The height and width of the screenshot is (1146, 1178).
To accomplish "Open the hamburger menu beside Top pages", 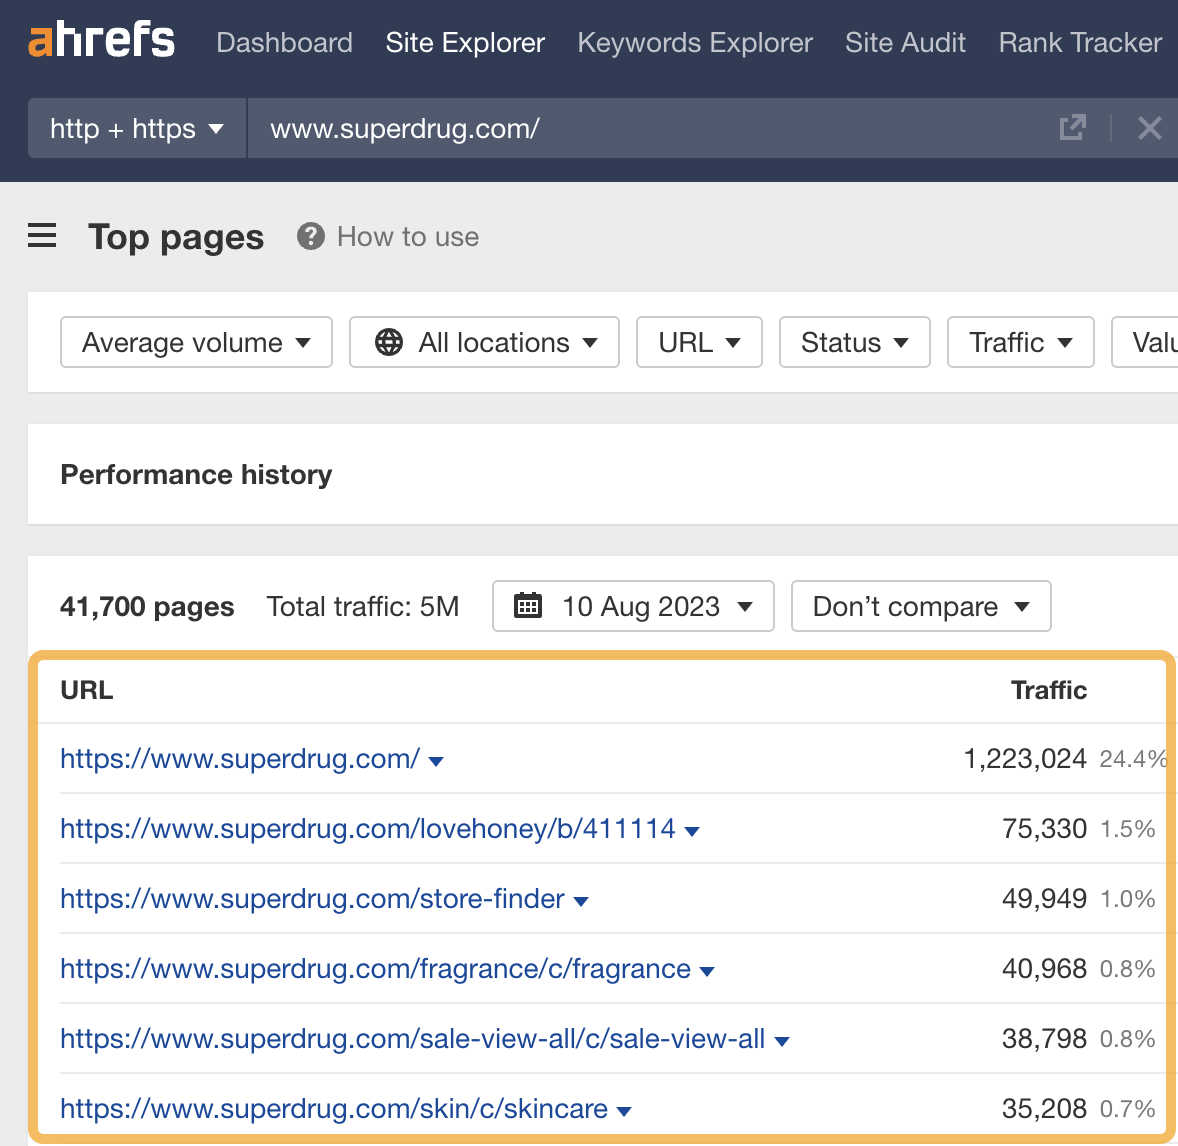I will [x=41, y=236].
